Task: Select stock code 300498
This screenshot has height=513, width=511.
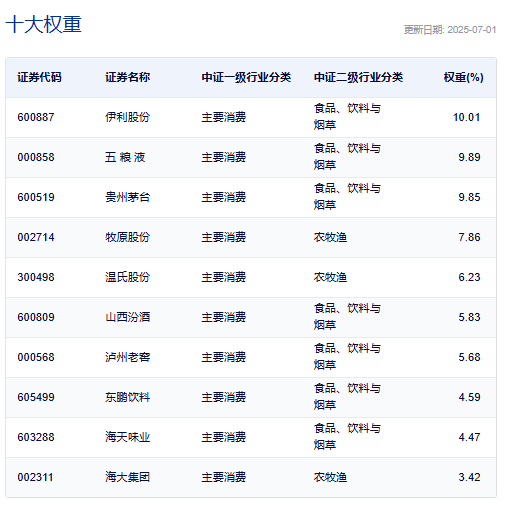Action: tap(36, 277)
